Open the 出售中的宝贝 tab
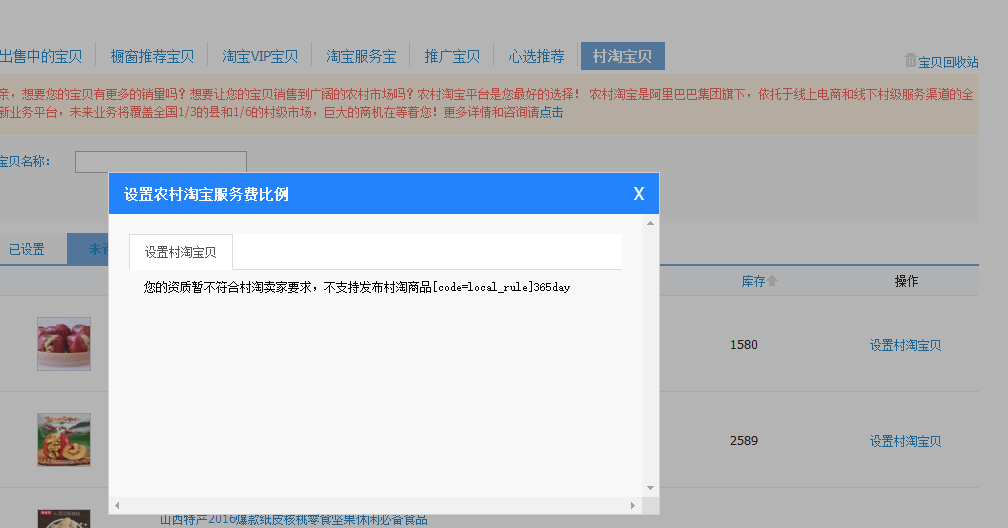 41,57
